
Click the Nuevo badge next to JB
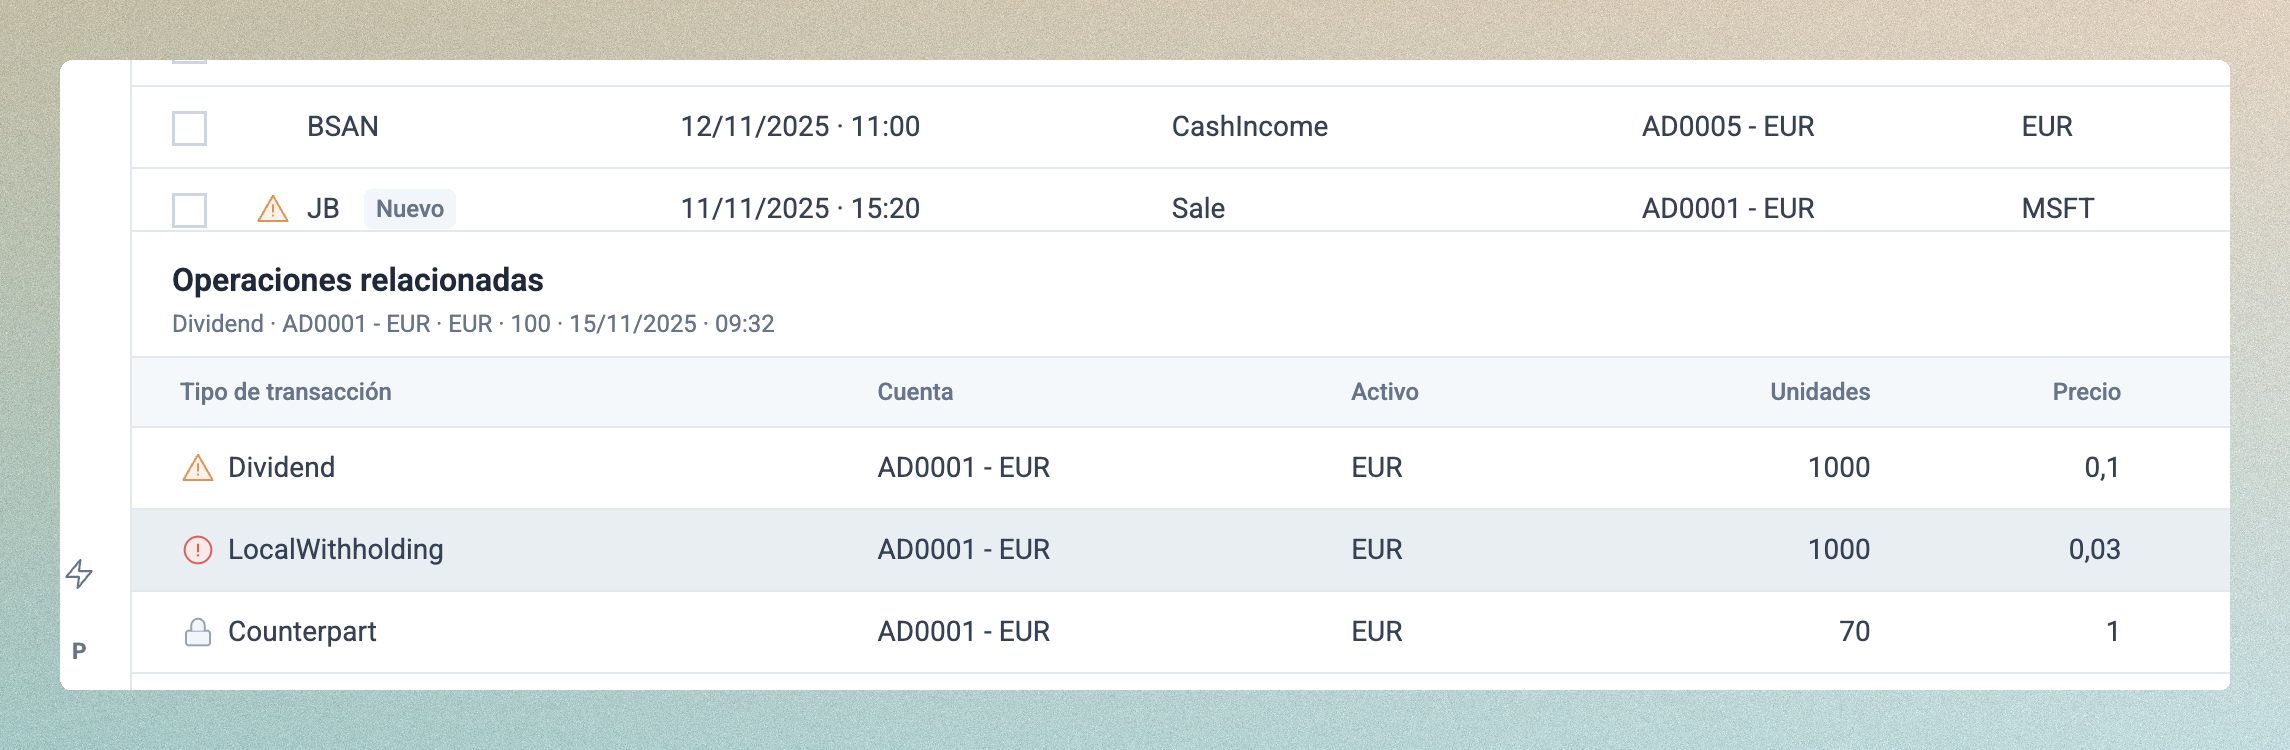[x=409, y=209]
